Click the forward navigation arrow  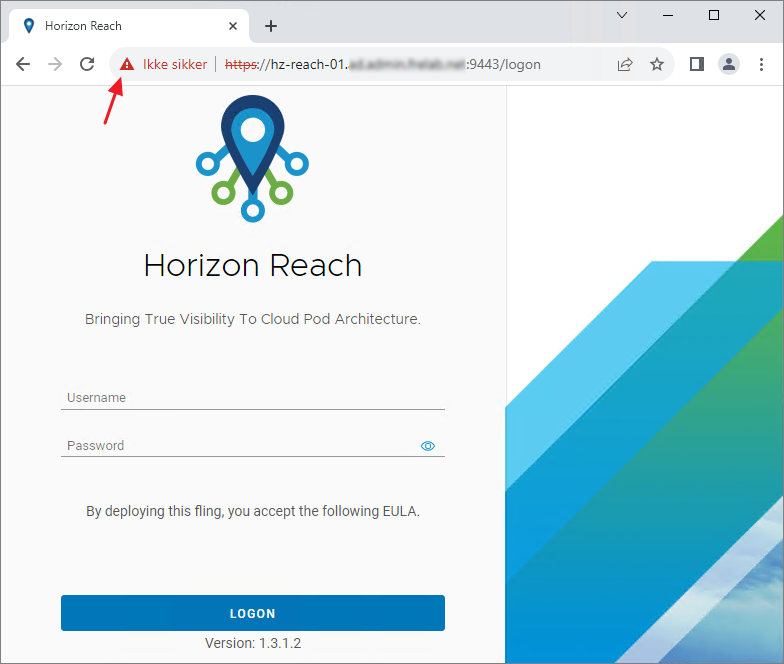point(55,64)
